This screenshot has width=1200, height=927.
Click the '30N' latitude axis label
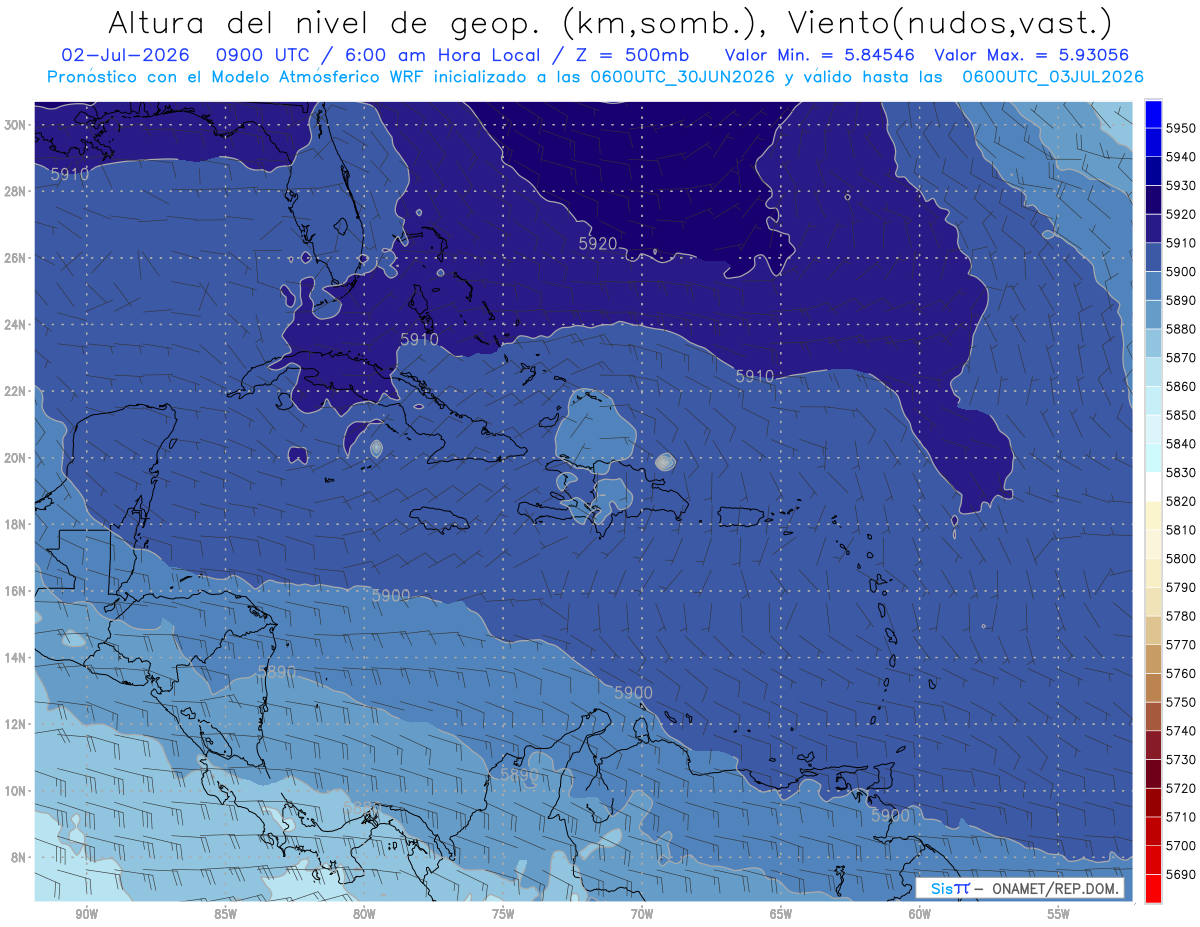point(16,125)
